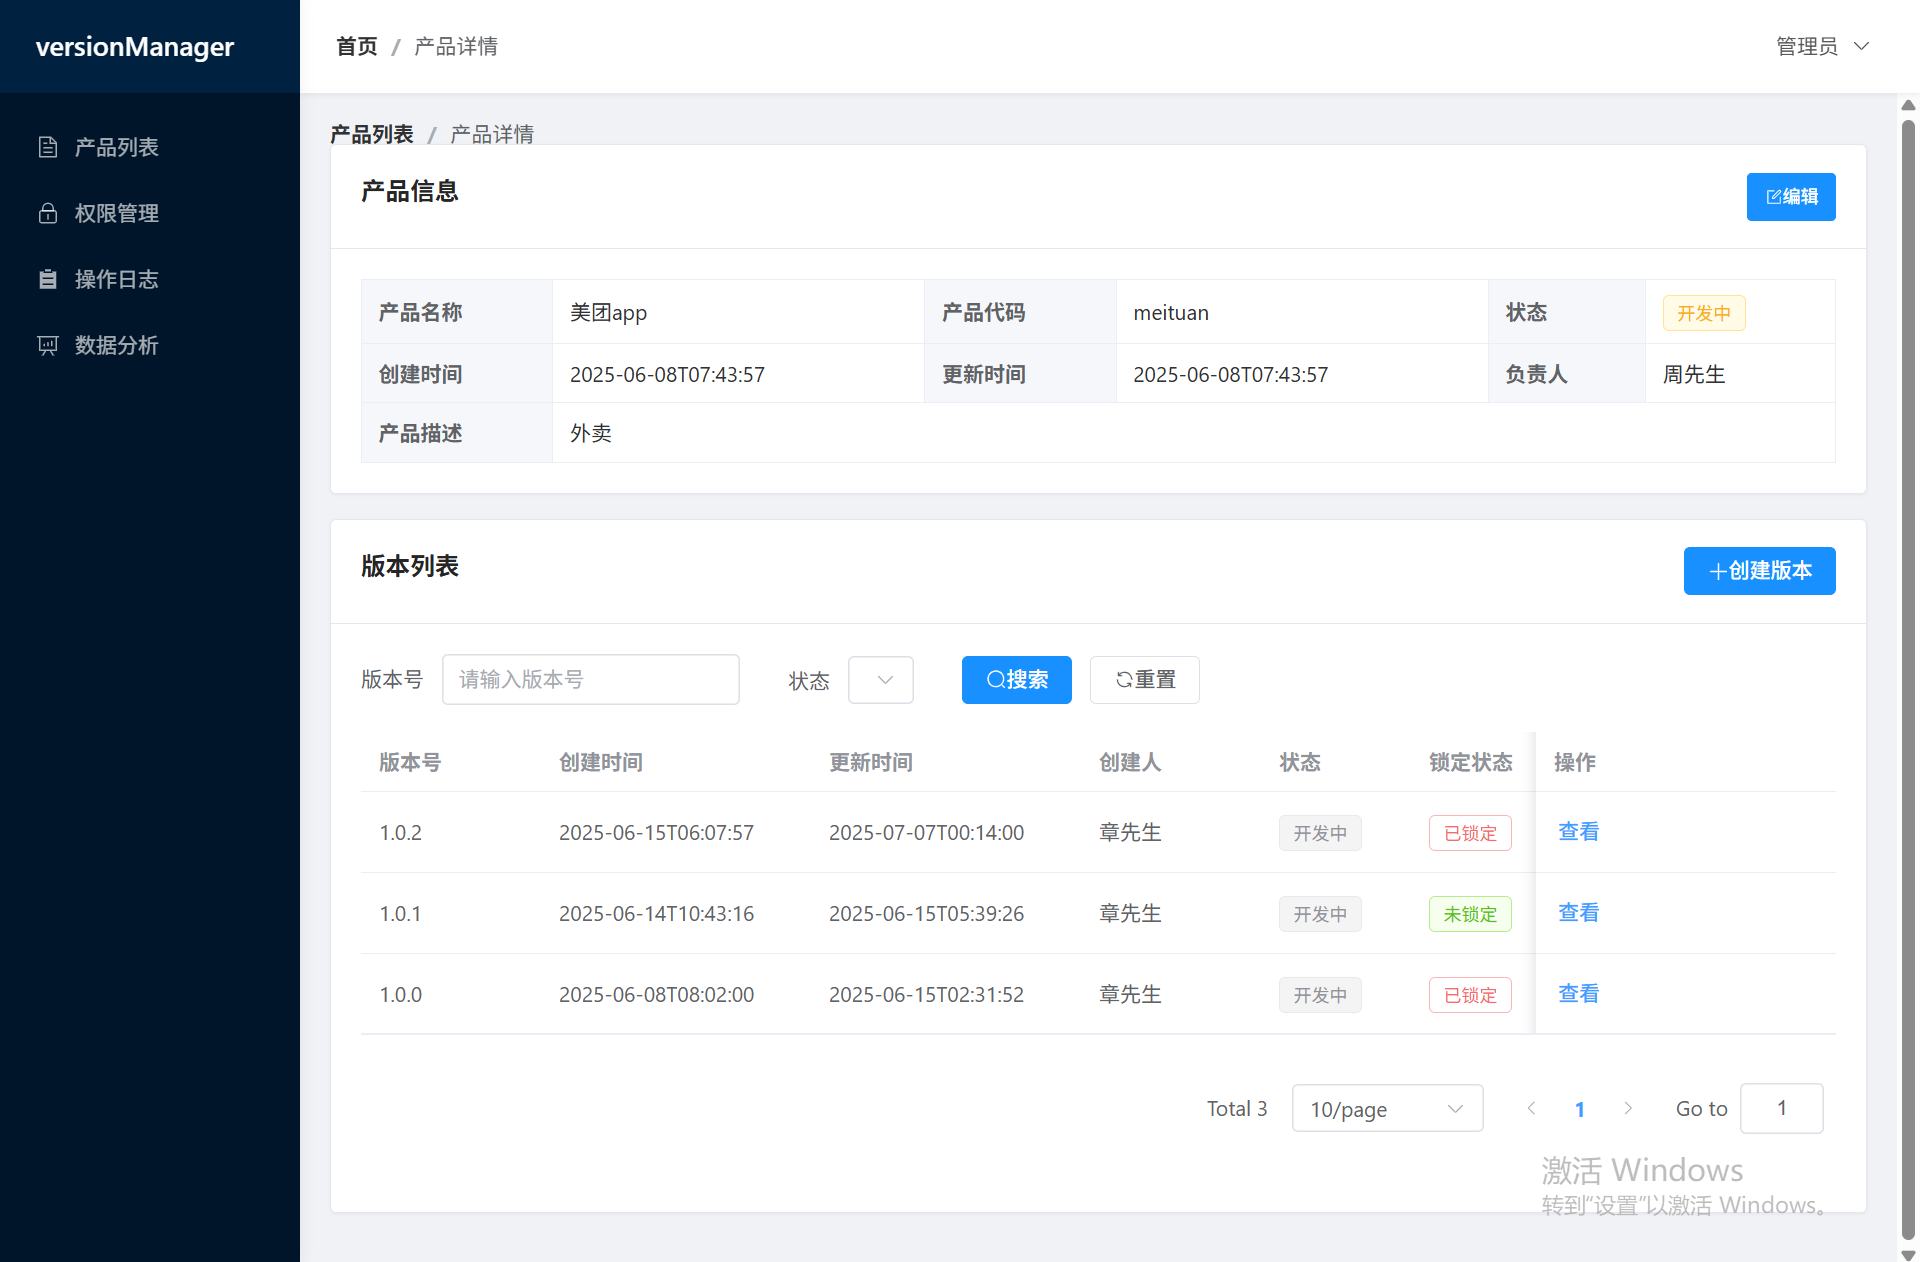
Task: Click the up arrow of the page scrollbar
Action: pyautogui.click(x=1908, y=105)
